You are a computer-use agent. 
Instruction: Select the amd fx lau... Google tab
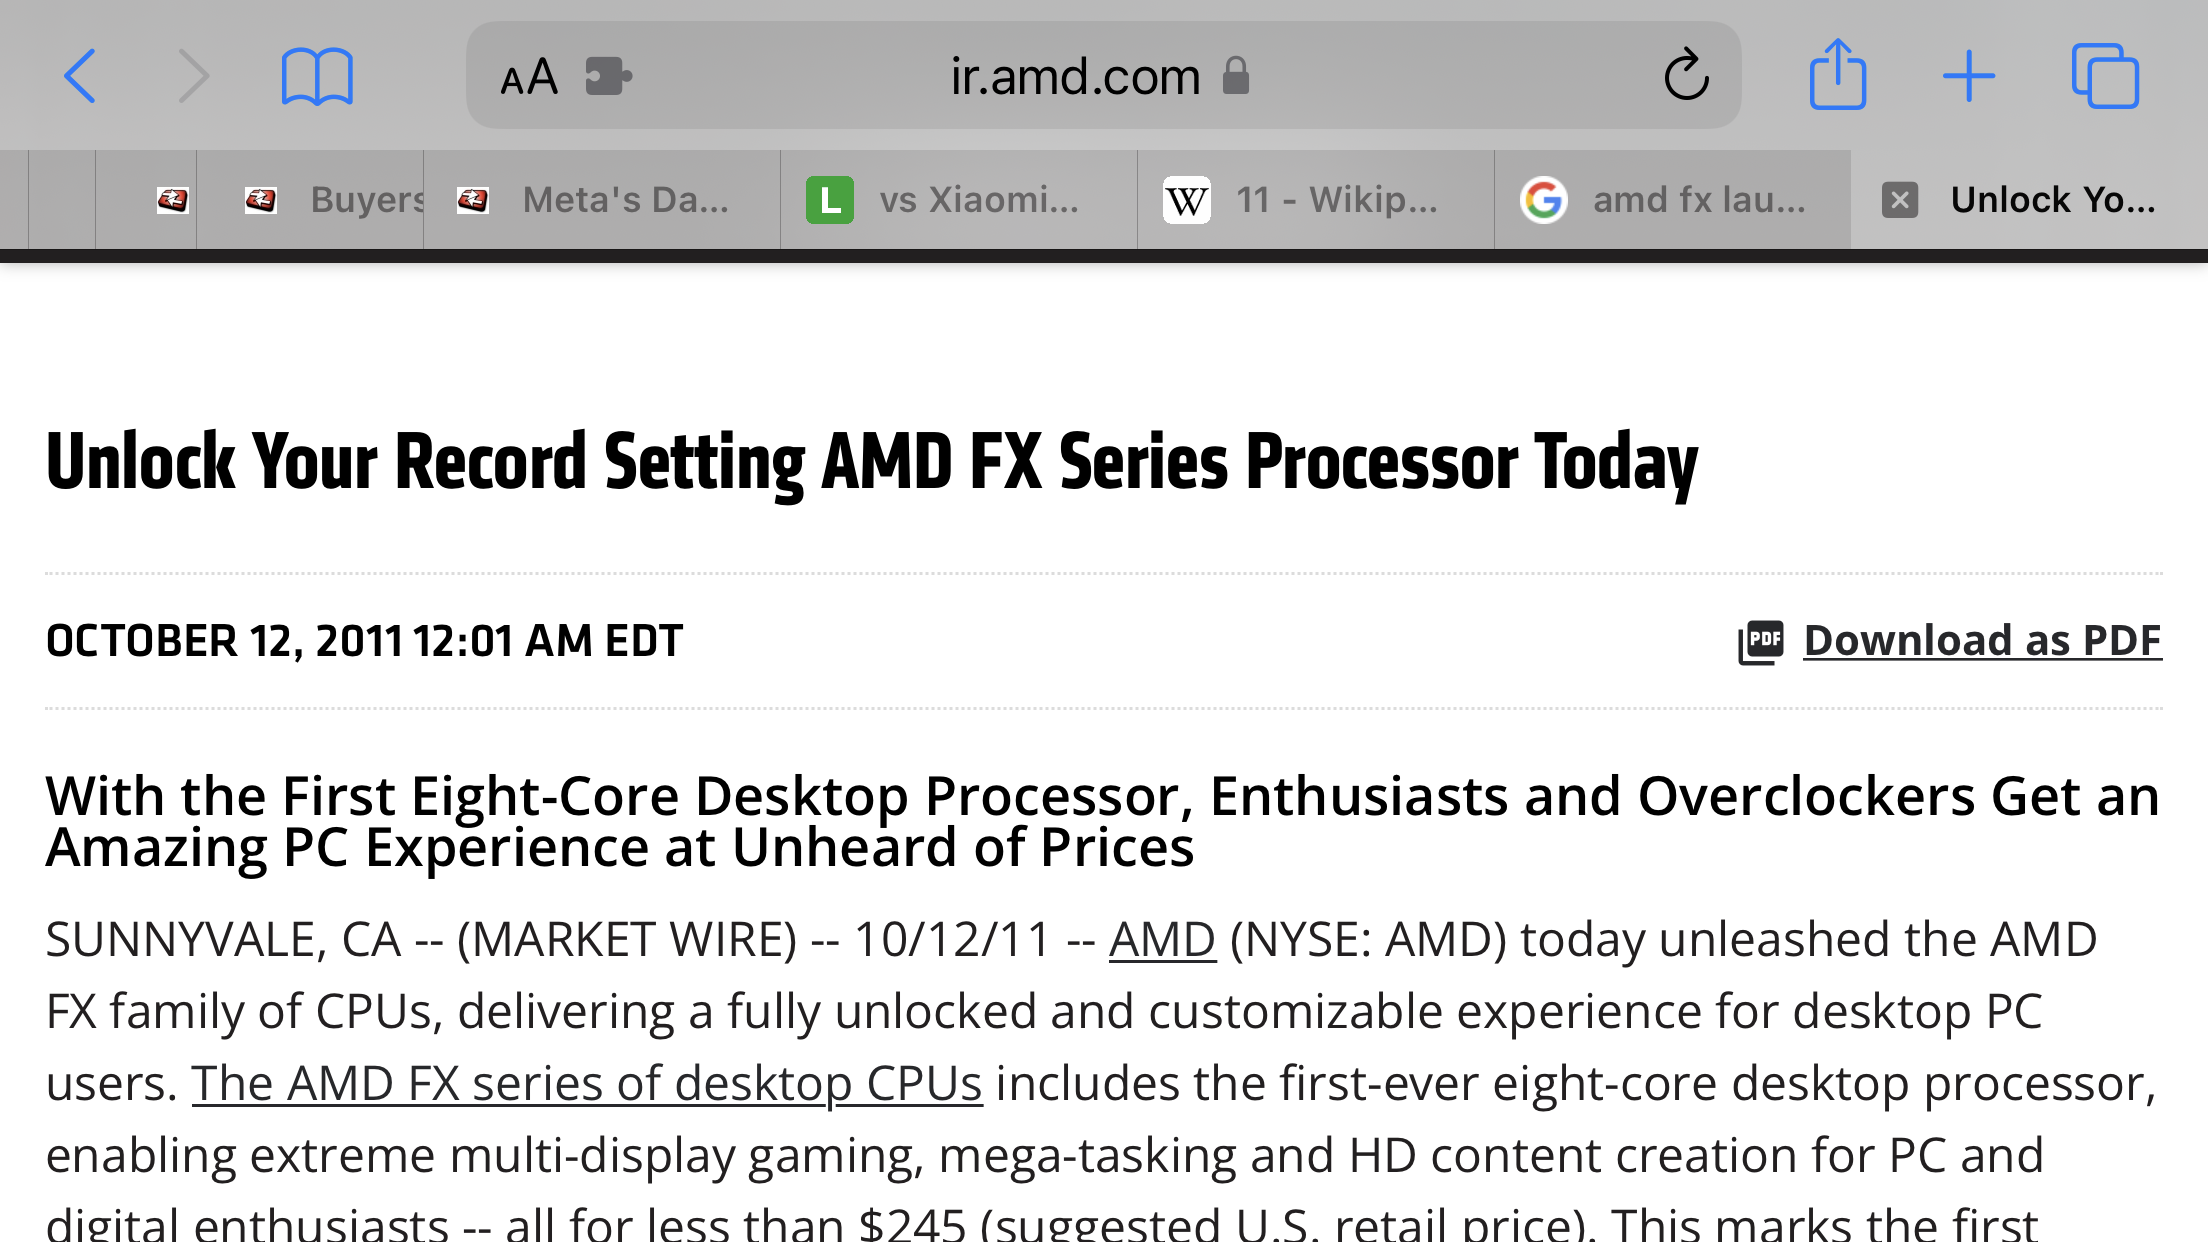[1673, 200]
